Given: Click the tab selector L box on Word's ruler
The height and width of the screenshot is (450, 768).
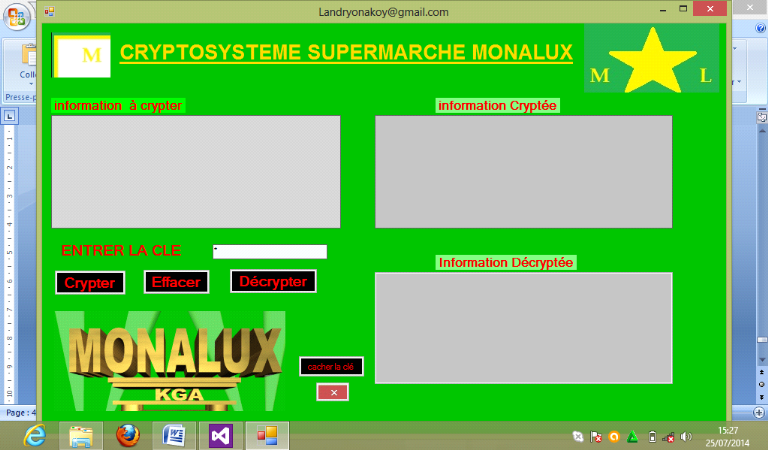Looking at the screenshot, I should 9,117.
